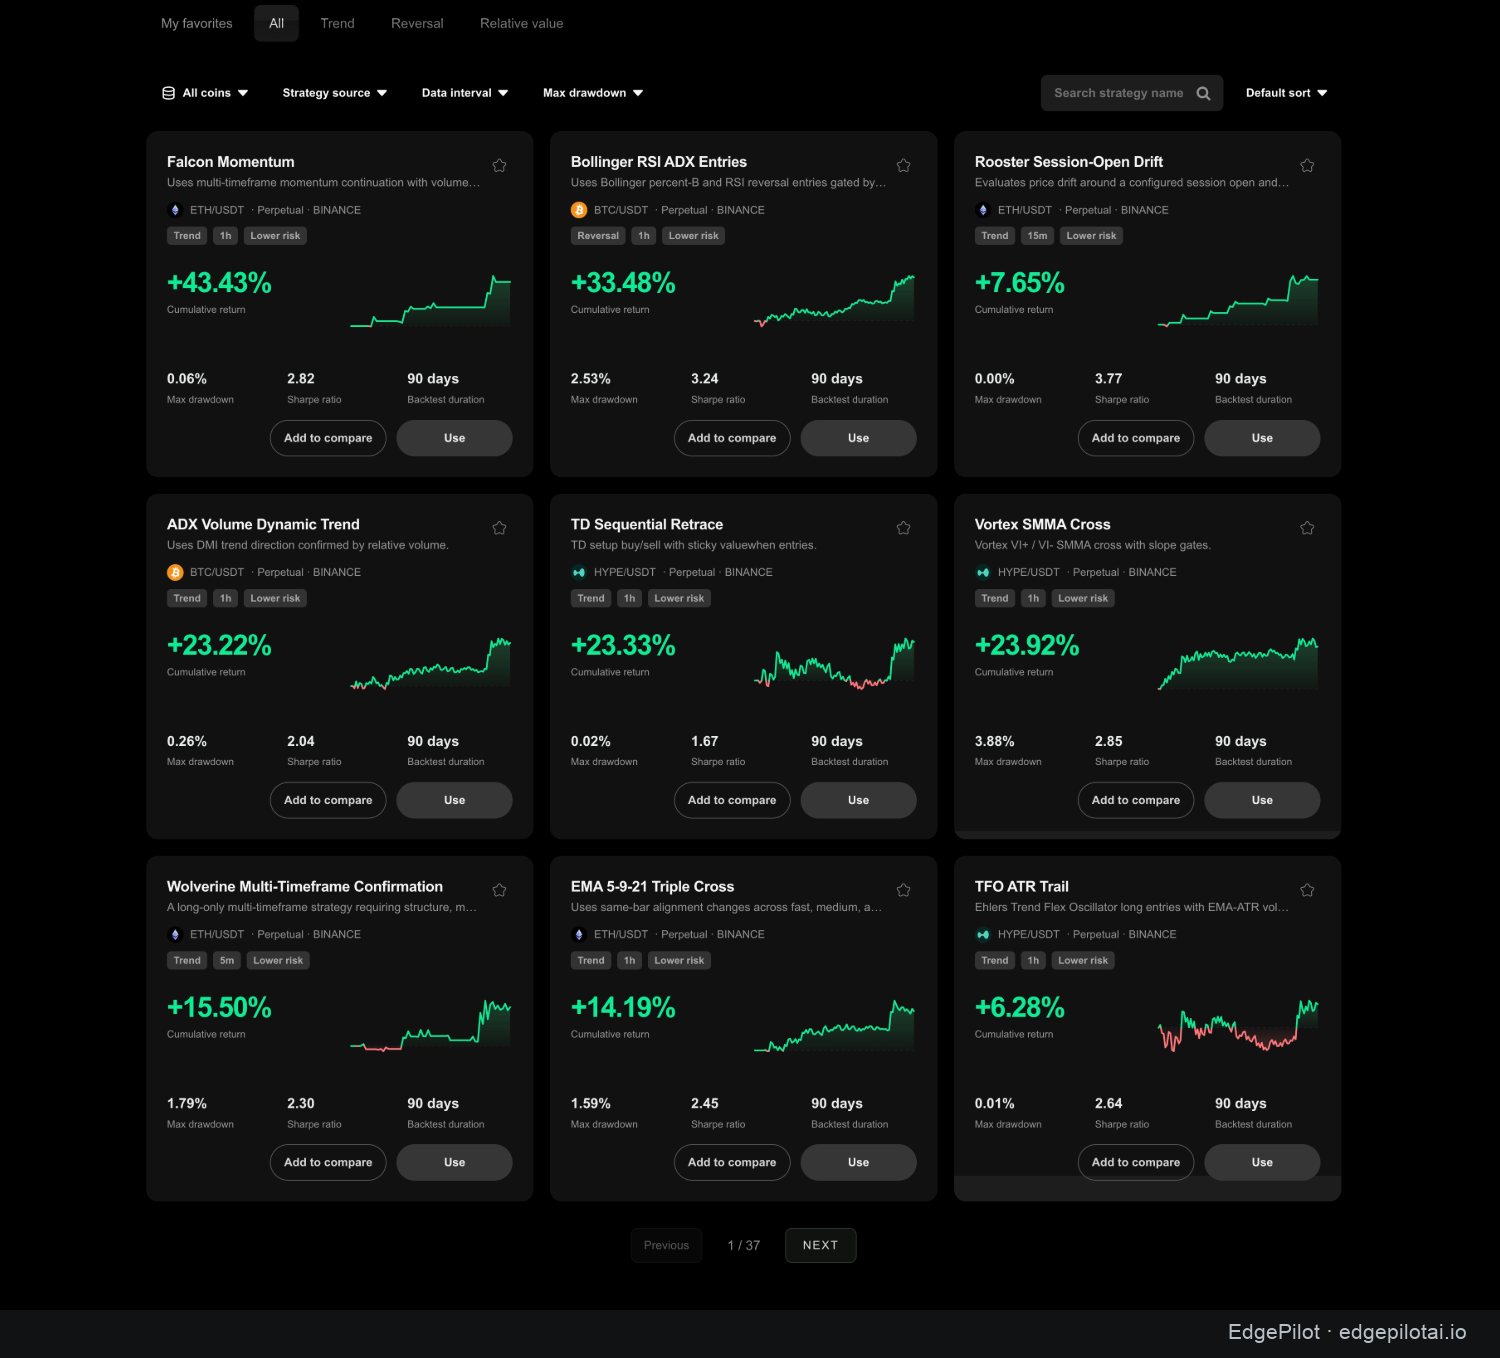1500x1358 pixels.
Task: Open the Vortex SMMA Cross return chart
Action: pos(1238,662)
